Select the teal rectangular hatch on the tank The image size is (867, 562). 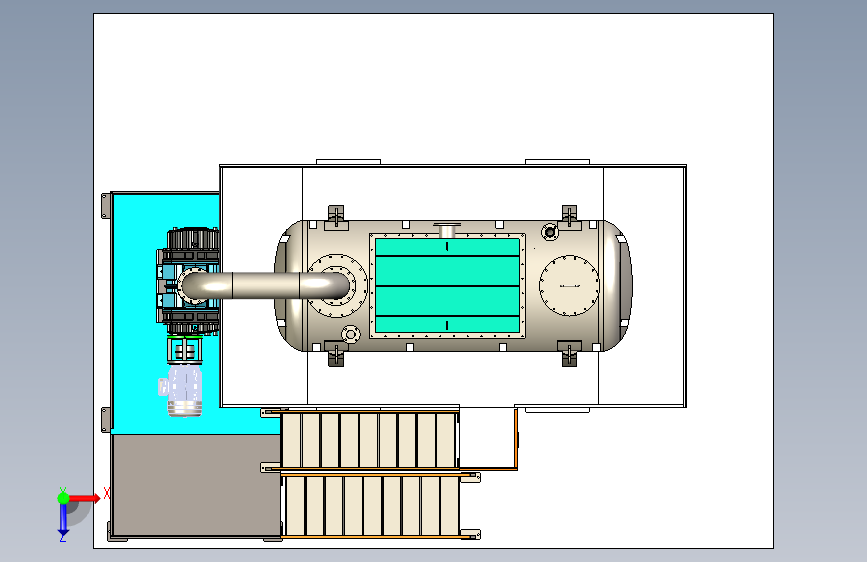[447, 285]
